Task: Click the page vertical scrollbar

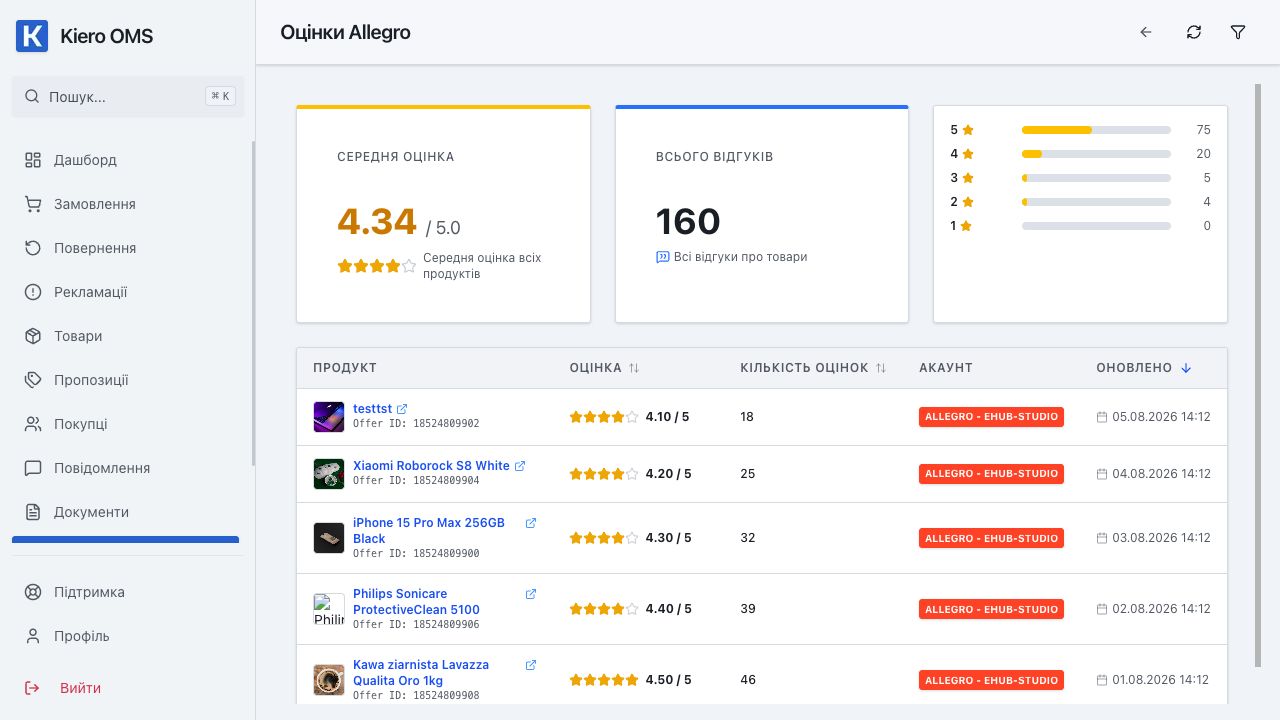Action: [x=1258, y=375]
